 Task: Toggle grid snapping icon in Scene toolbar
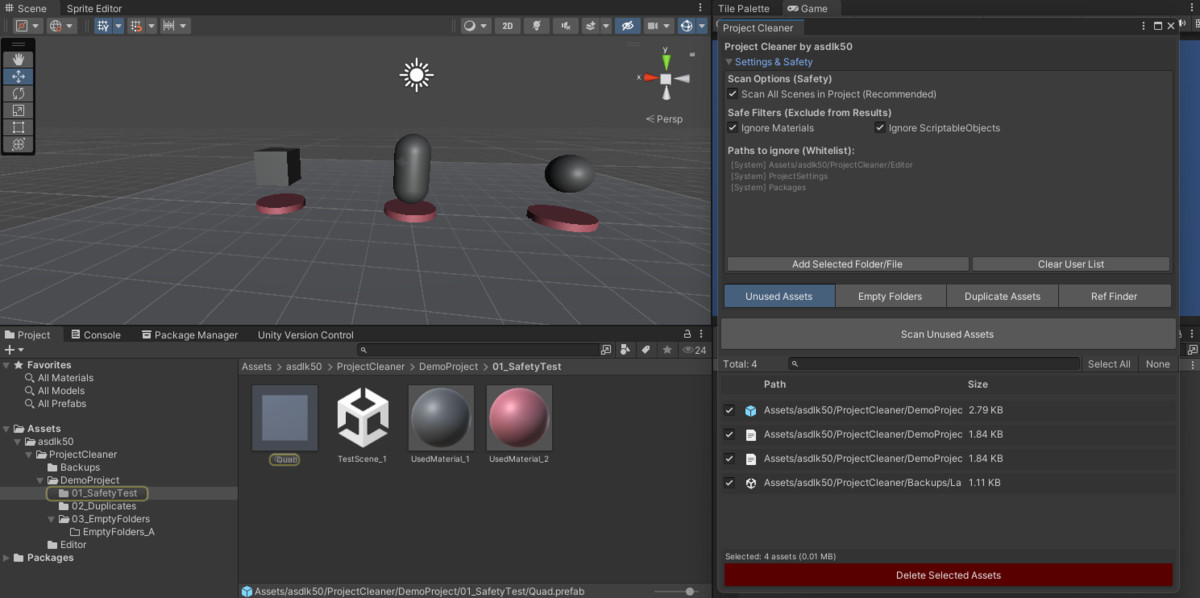pos(103,26)
